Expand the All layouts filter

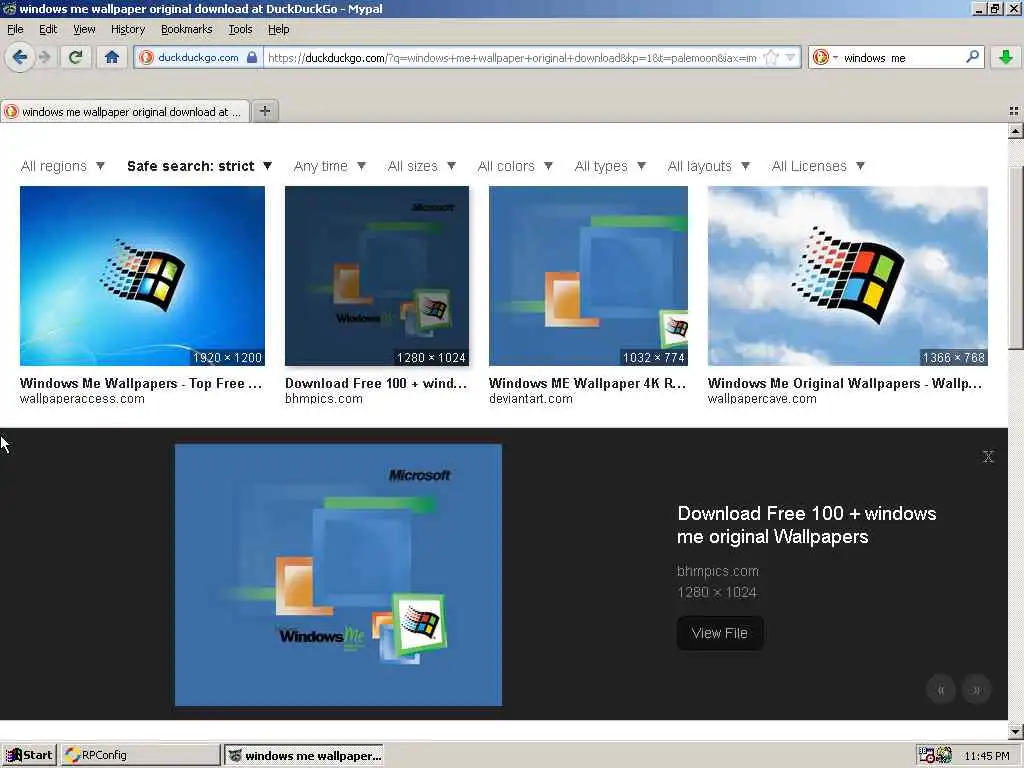click(709, 166)
